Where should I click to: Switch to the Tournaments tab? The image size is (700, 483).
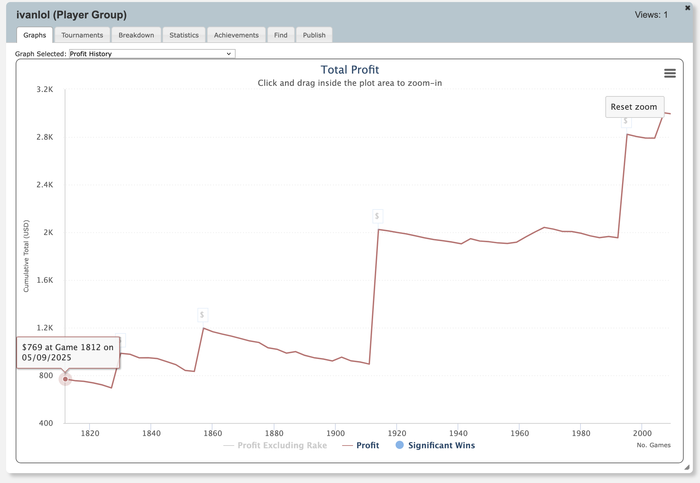click(82, 35)
